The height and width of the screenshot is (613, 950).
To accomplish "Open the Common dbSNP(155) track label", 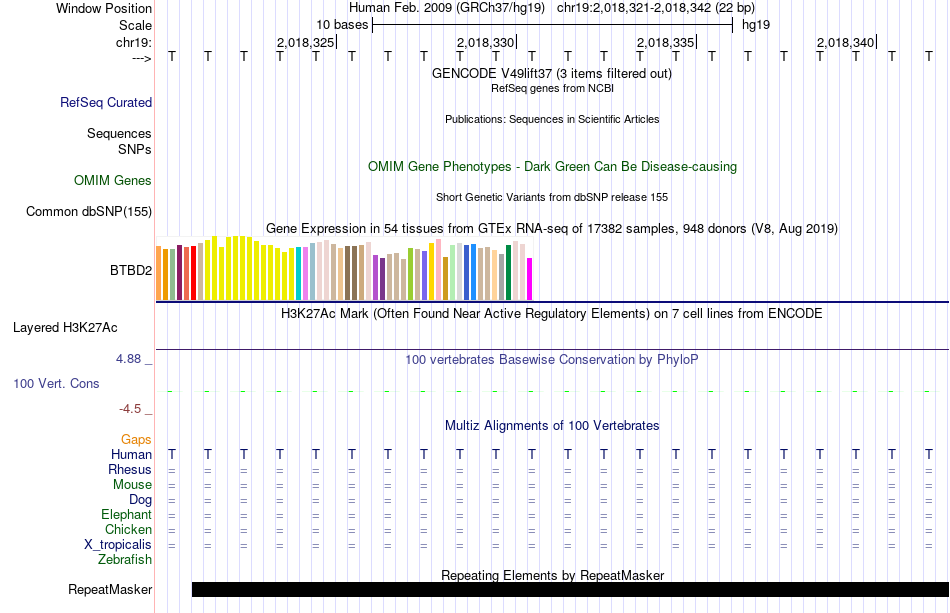I will tap(89, 211).
